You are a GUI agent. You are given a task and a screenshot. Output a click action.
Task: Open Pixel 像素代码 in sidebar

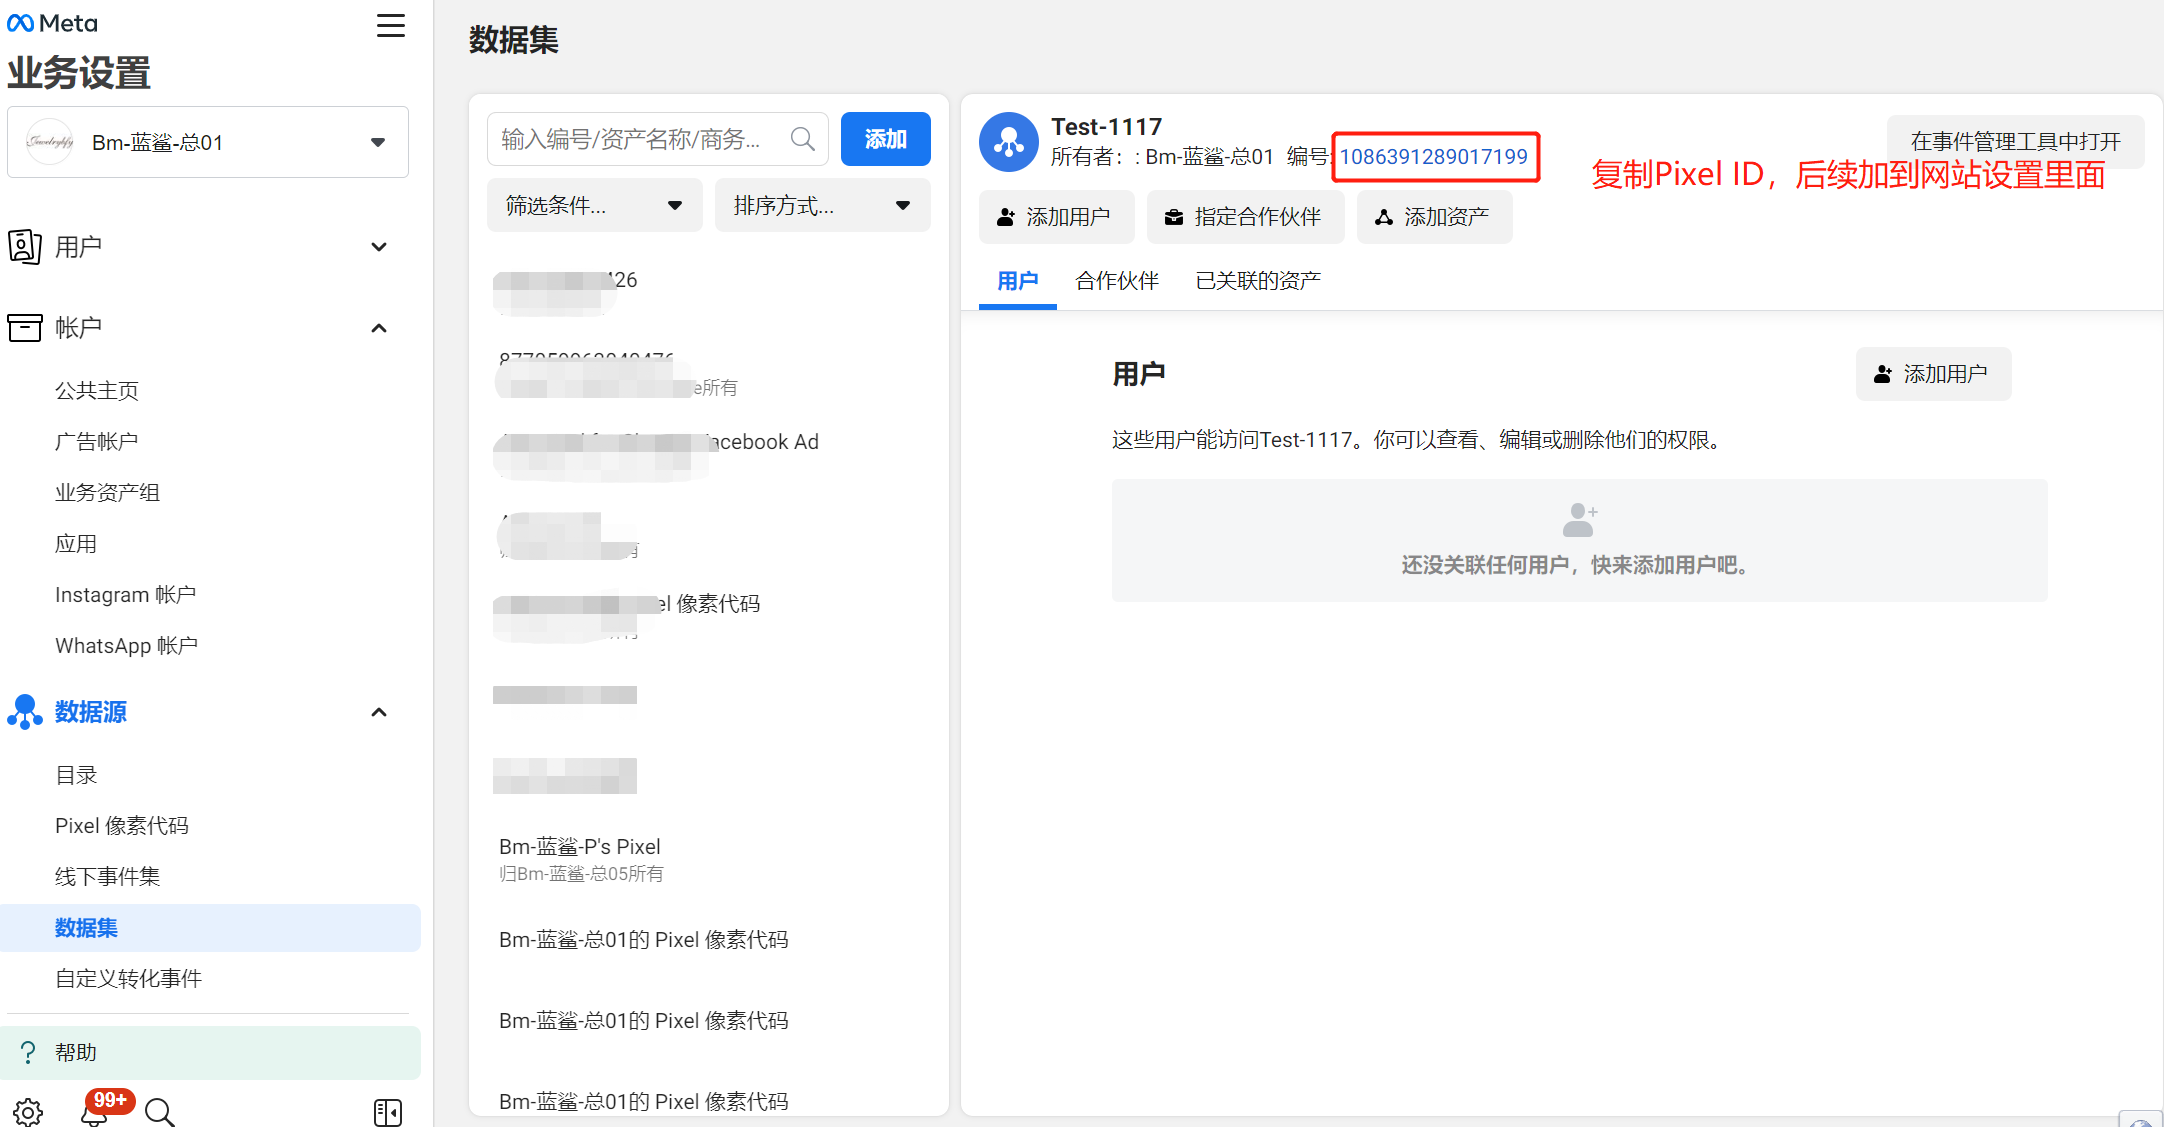[122, 825]
